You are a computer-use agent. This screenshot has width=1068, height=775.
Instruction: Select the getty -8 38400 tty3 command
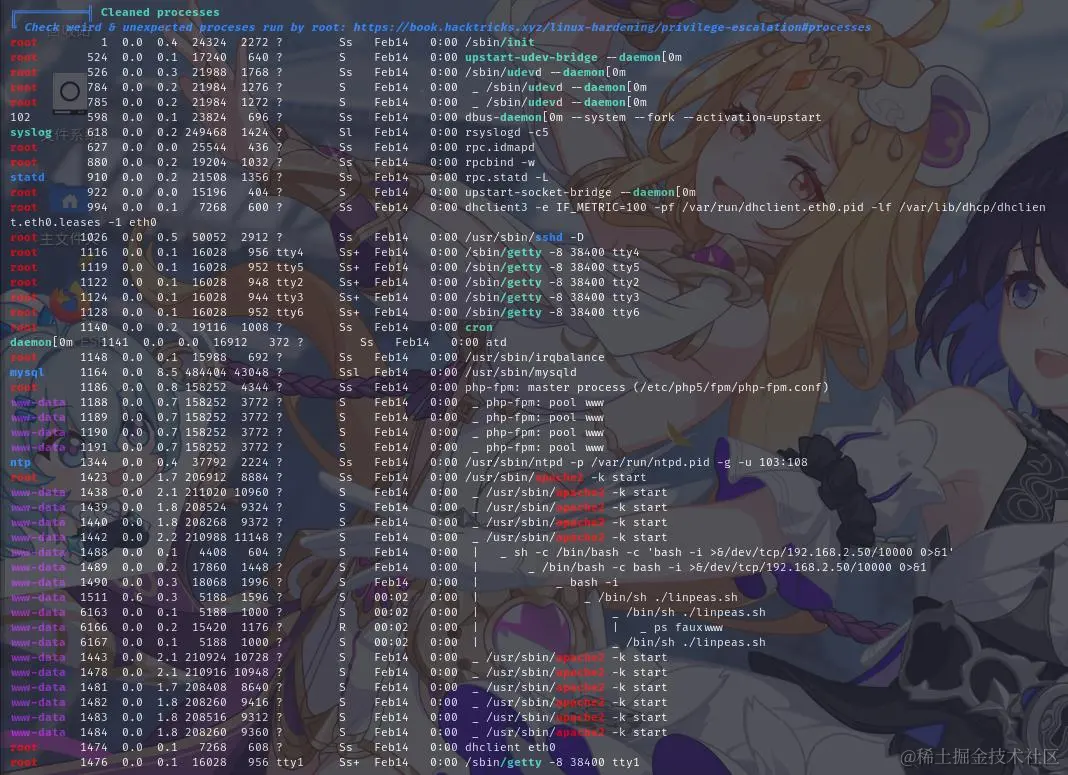coord(552,297)
